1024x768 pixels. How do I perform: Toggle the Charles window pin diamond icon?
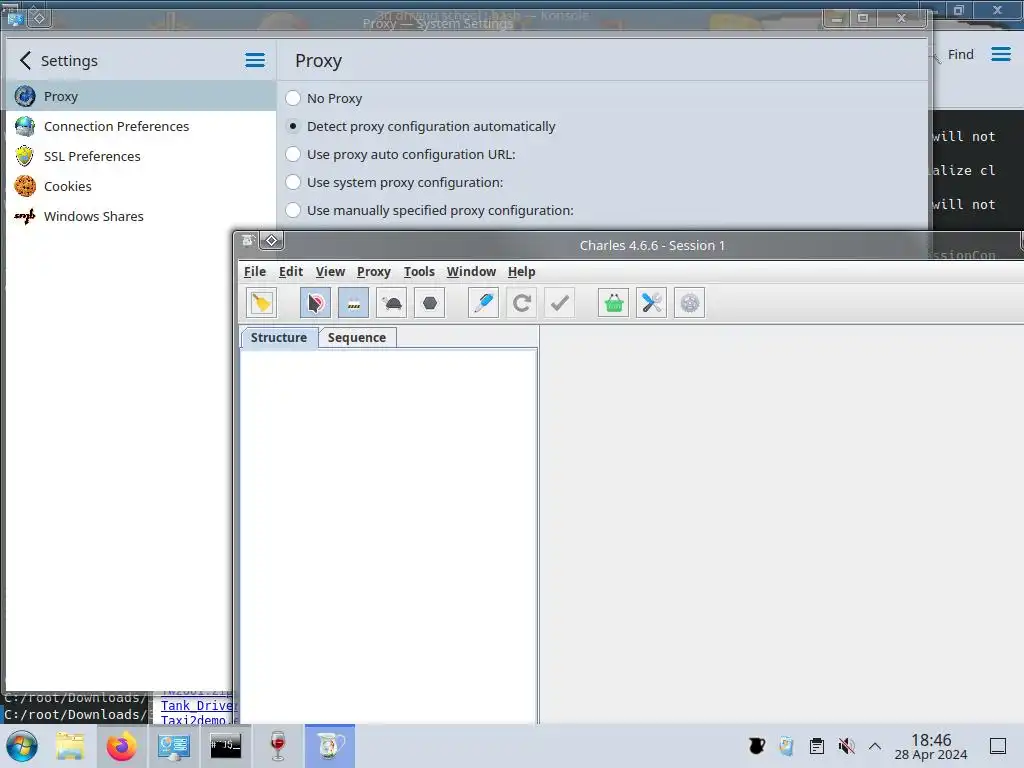pos(272,240)
